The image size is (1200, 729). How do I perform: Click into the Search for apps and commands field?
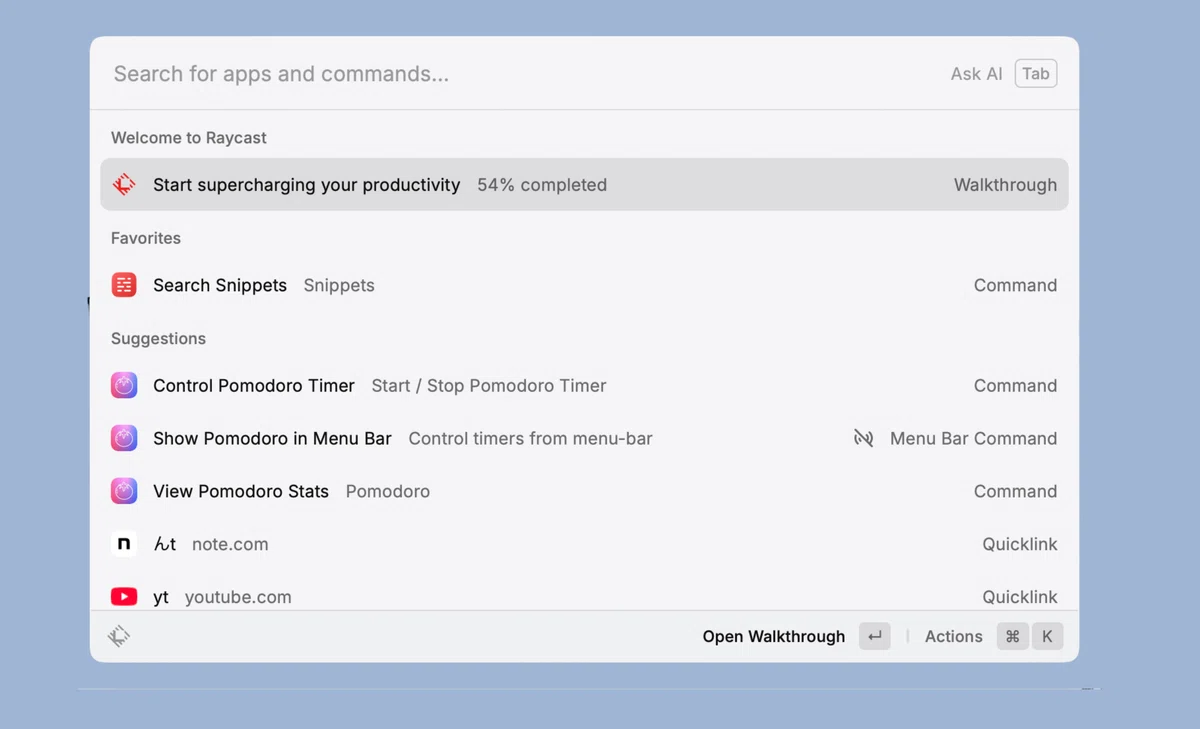[x=520, y=74]
